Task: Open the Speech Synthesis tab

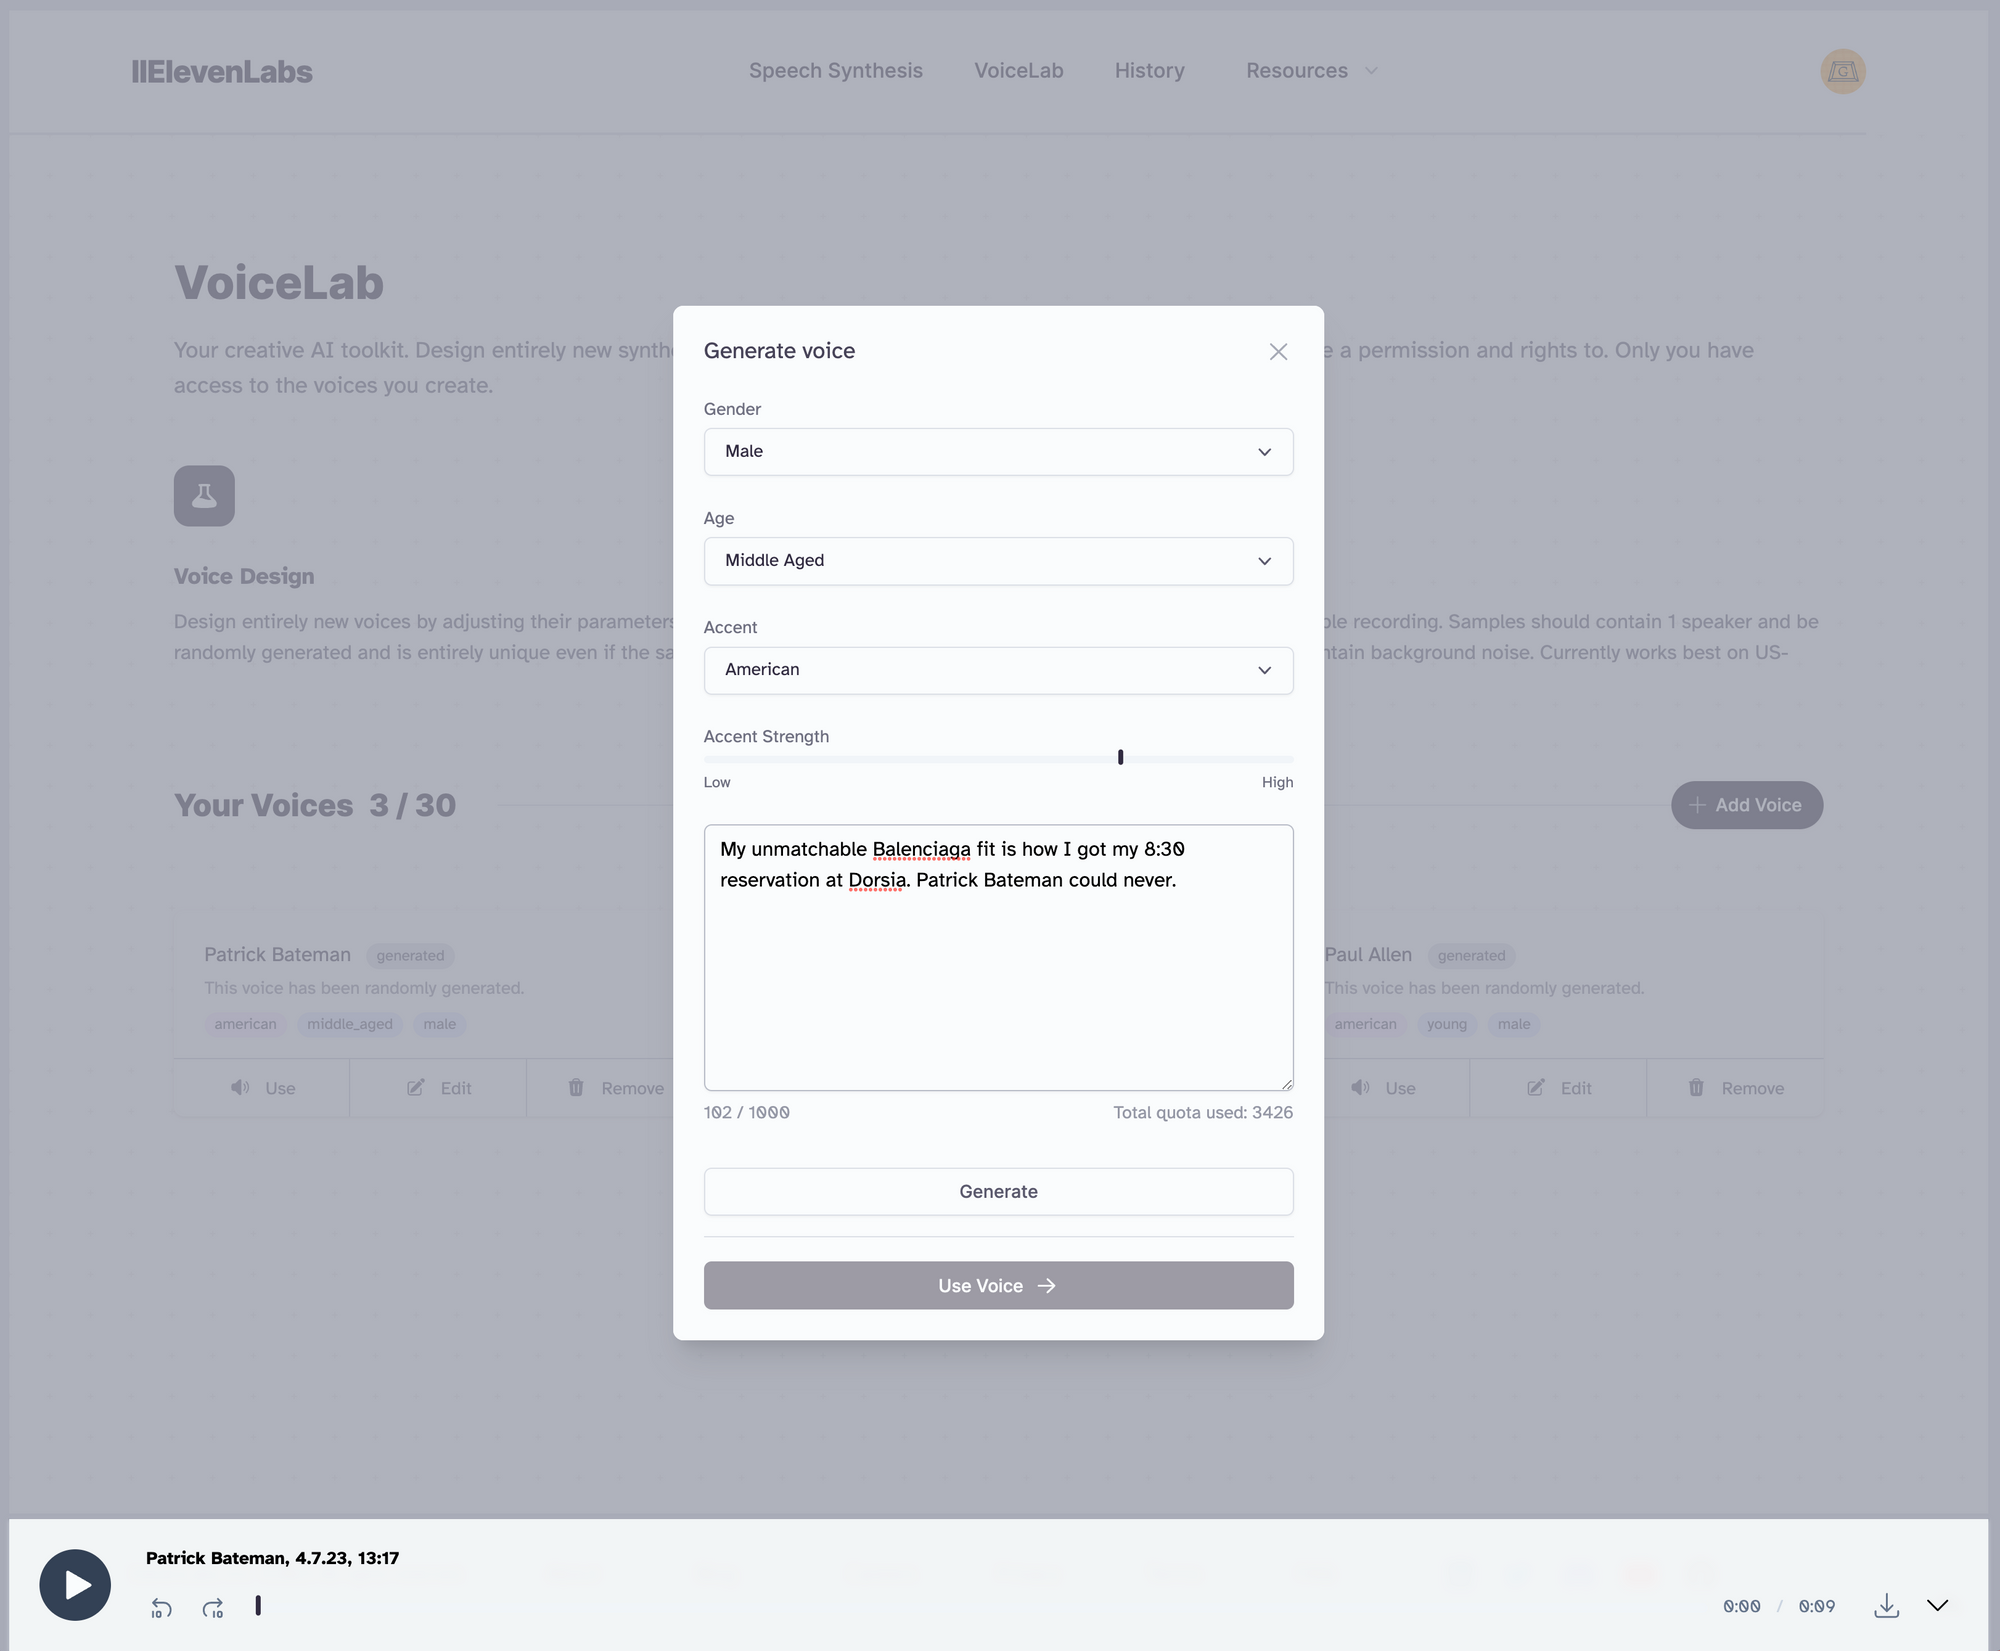Action: tap(836, 70)
